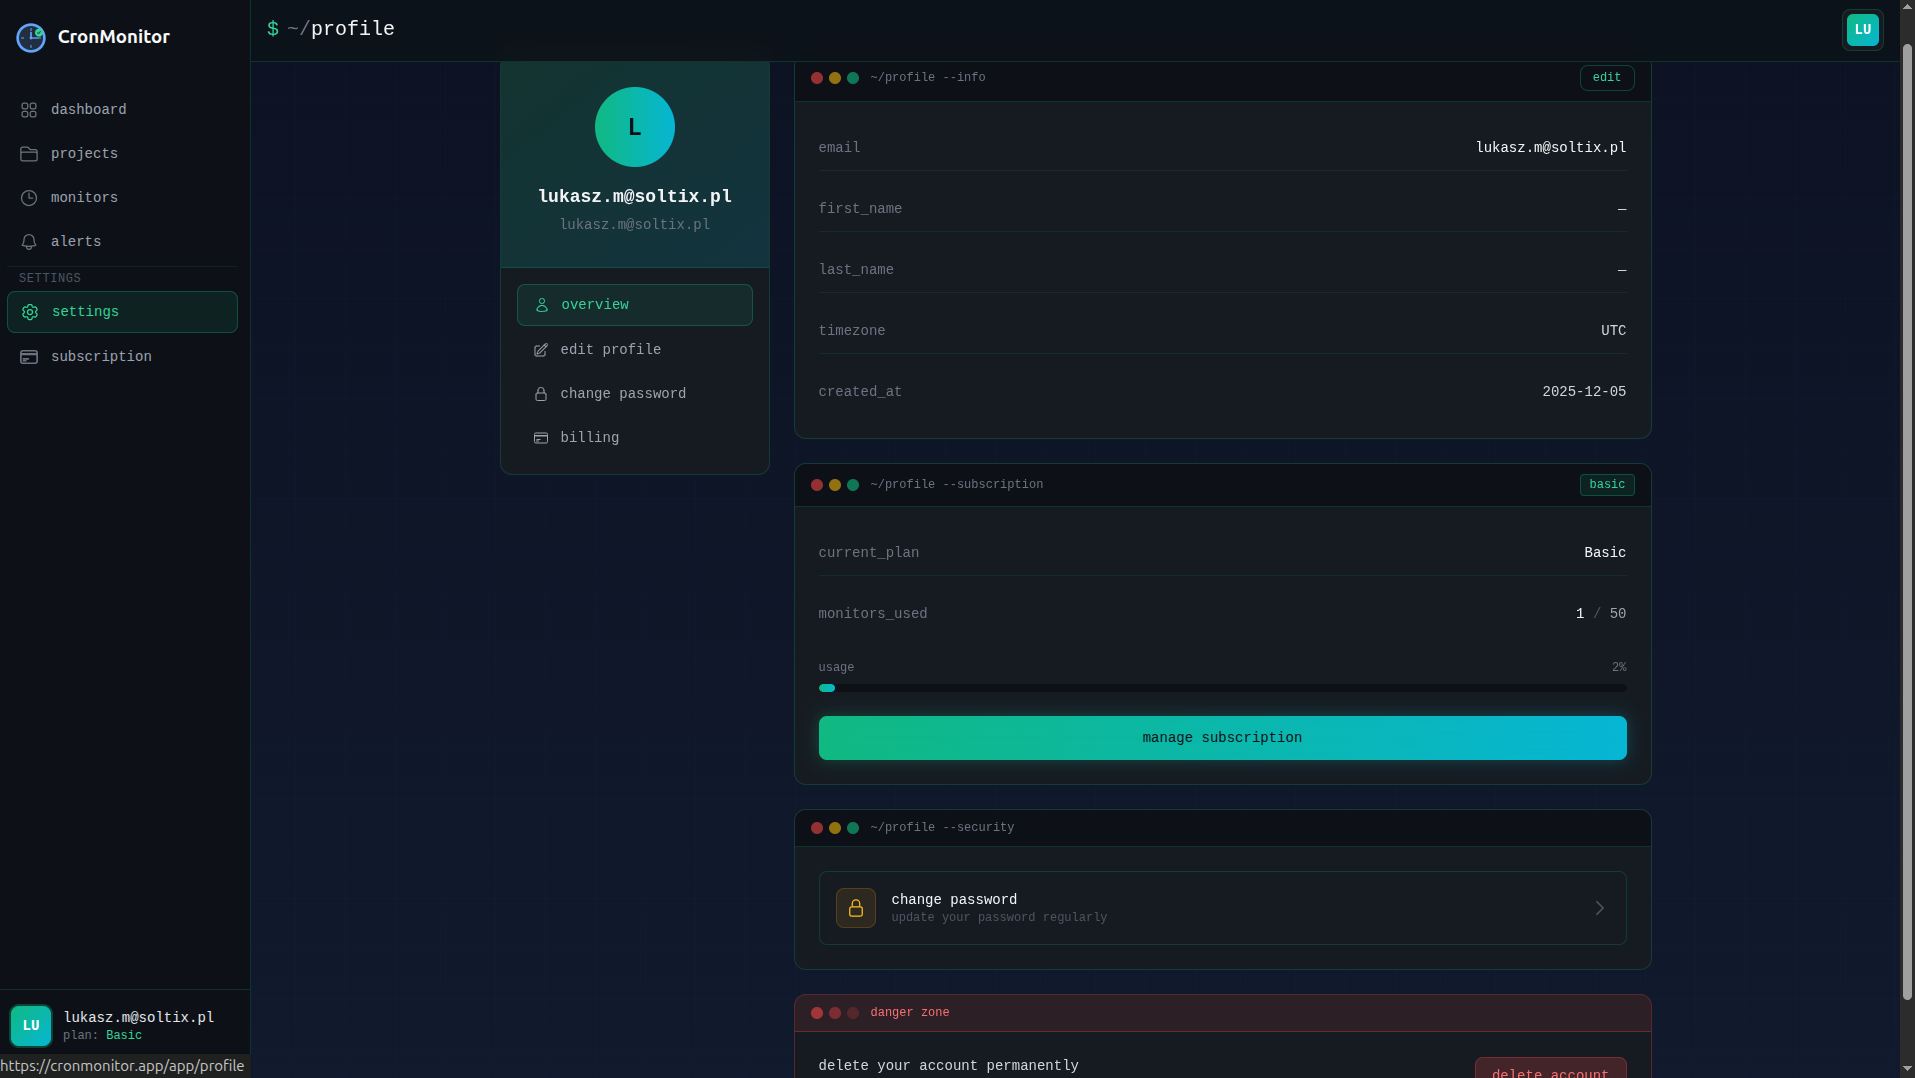Expand the change password chevron arrow
The image size is (1915, 1078).
tap(1599, 907)
